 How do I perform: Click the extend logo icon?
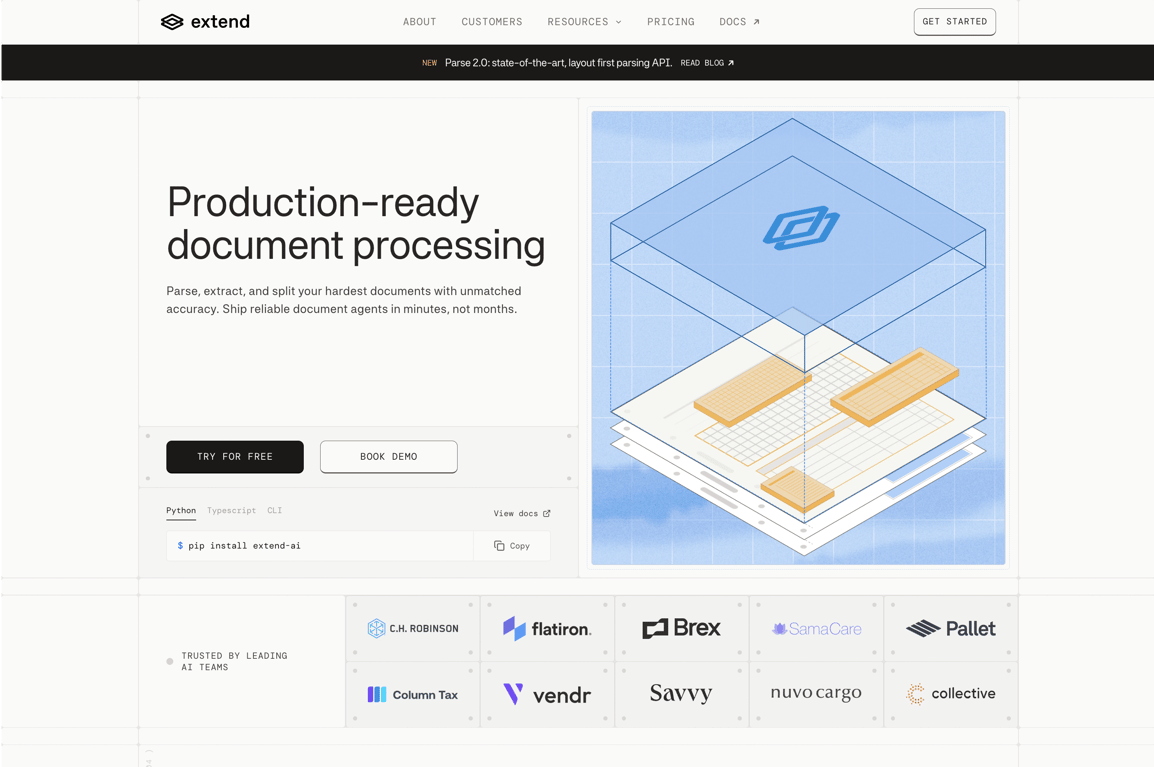coord(171,22)
